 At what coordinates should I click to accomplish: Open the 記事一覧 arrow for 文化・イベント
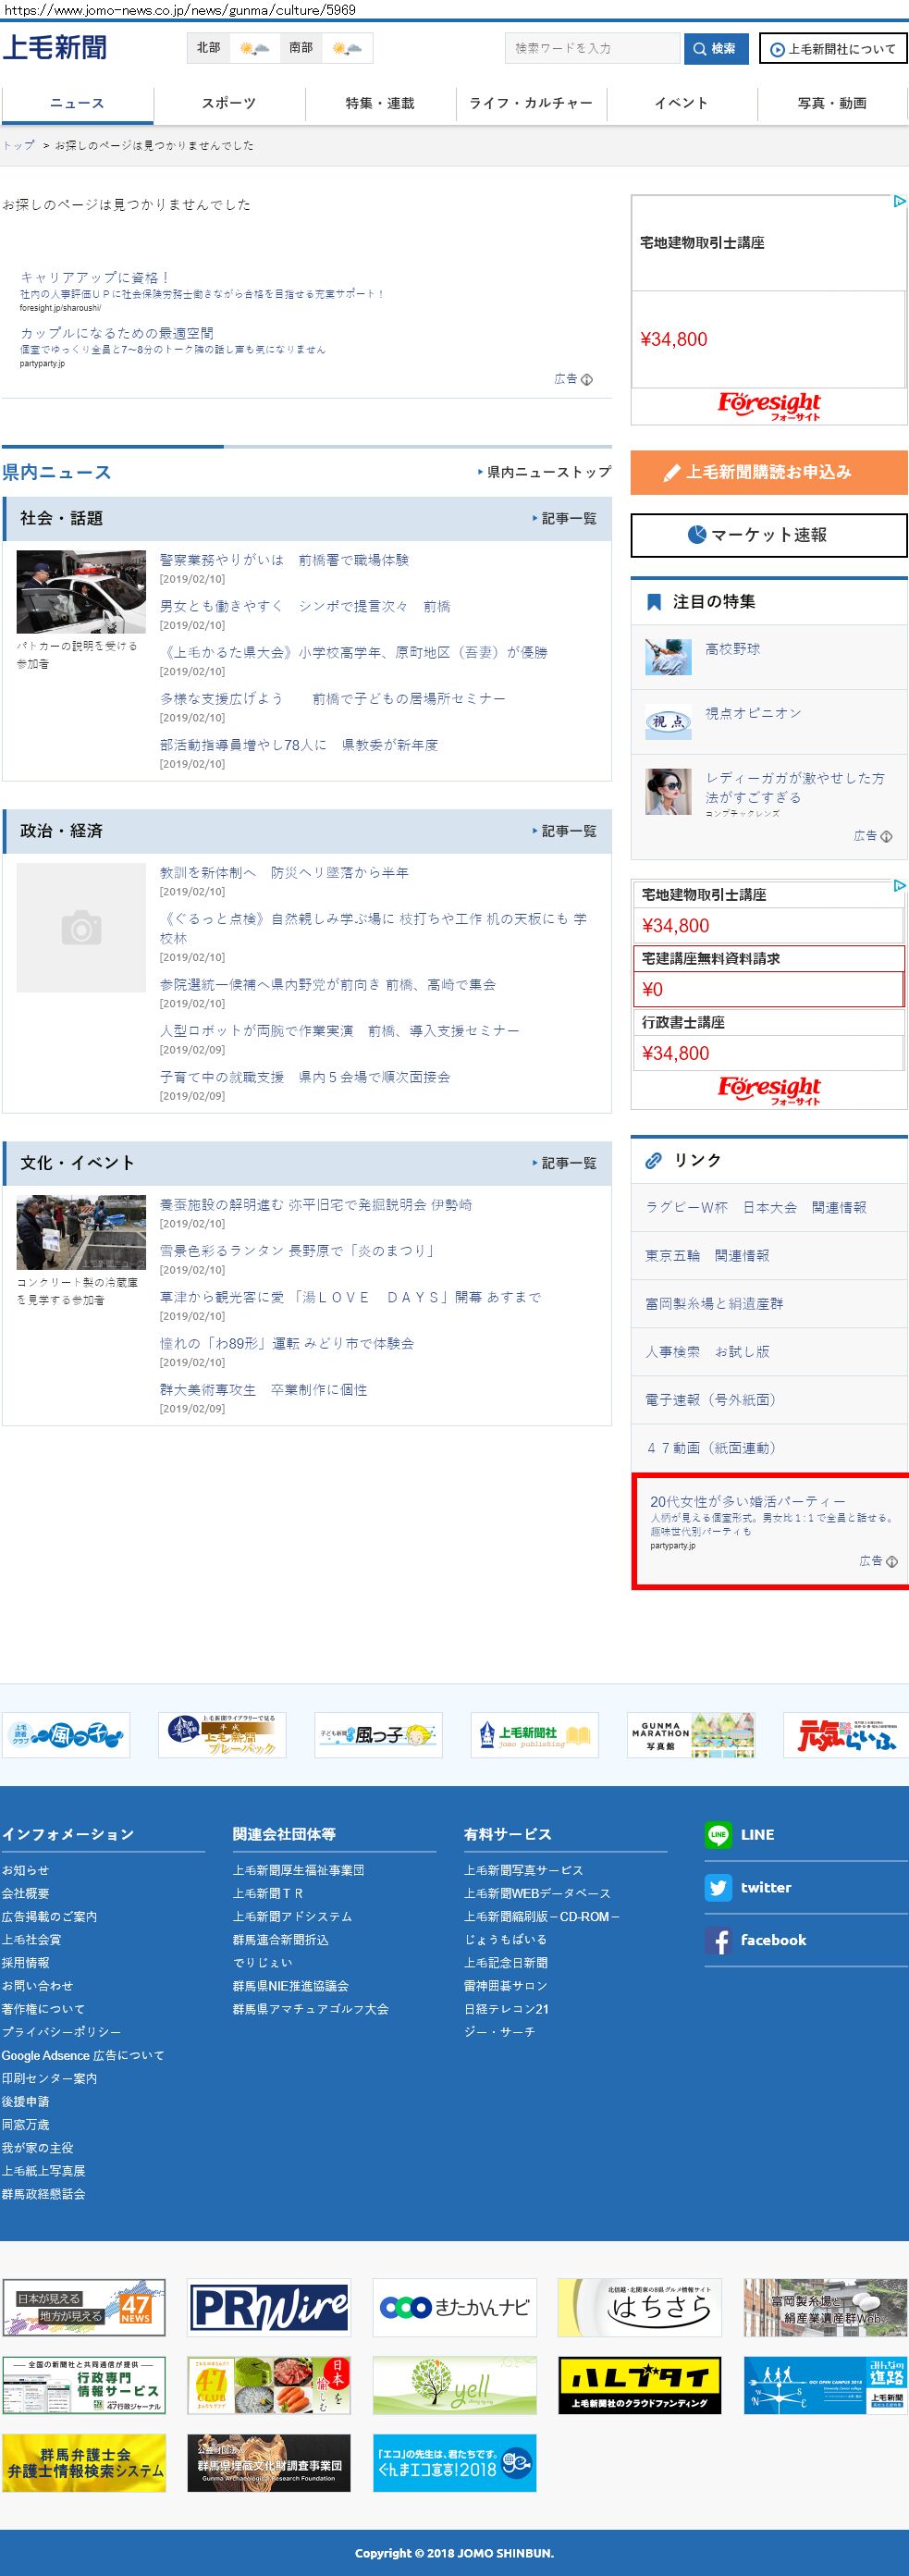coord(535,1163)
